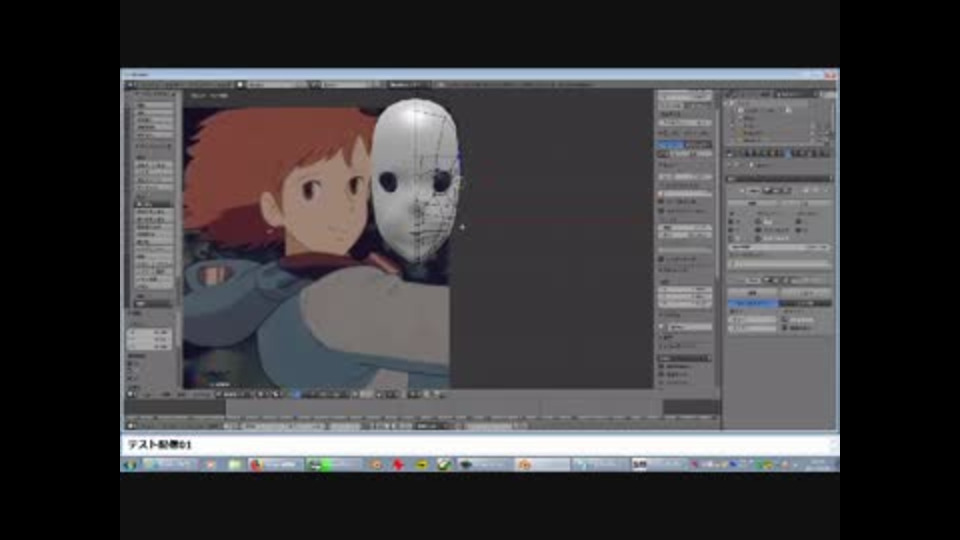Toggle Mirror modifier X axis checkbox
The image size is (960, 540).
731,222
